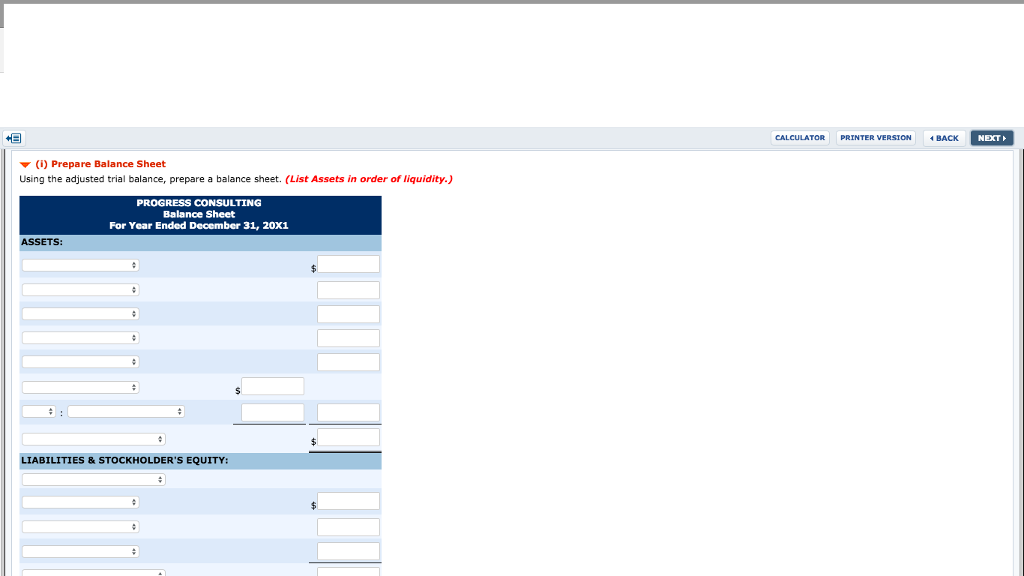
Task: Click the fourth asset amount field
Action: (348, 338)
